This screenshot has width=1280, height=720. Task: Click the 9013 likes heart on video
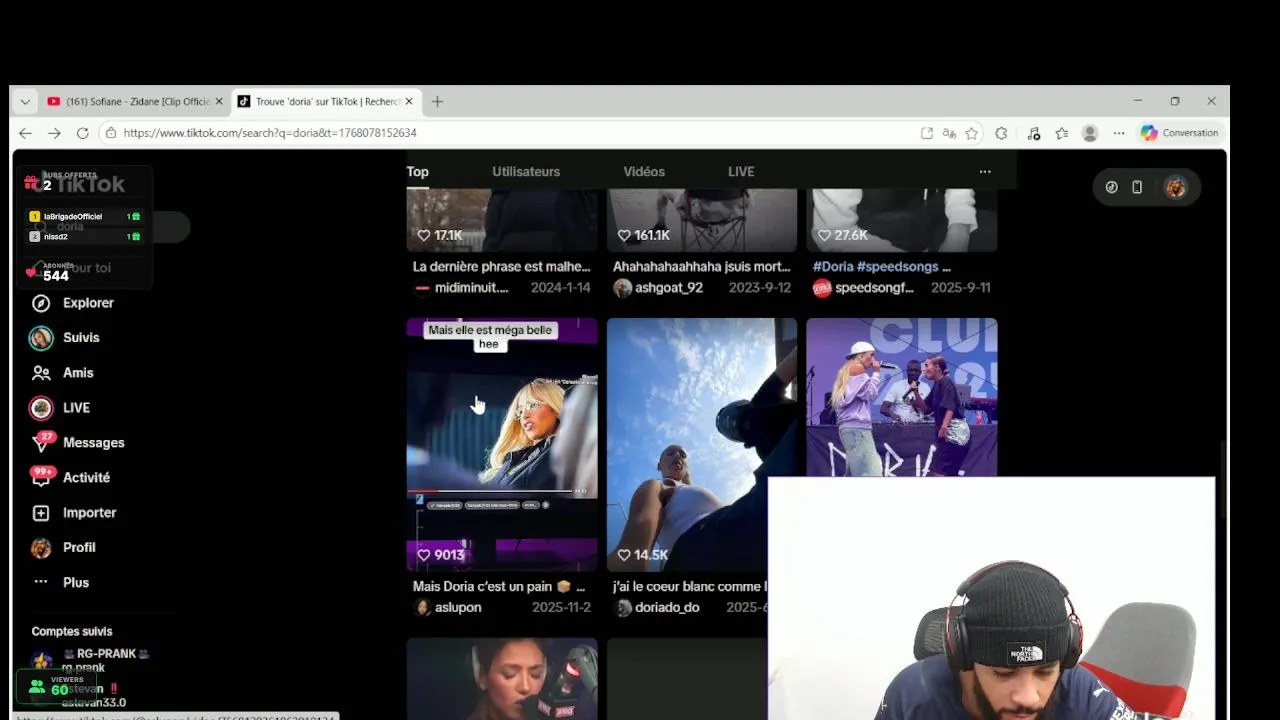[423, 555]
